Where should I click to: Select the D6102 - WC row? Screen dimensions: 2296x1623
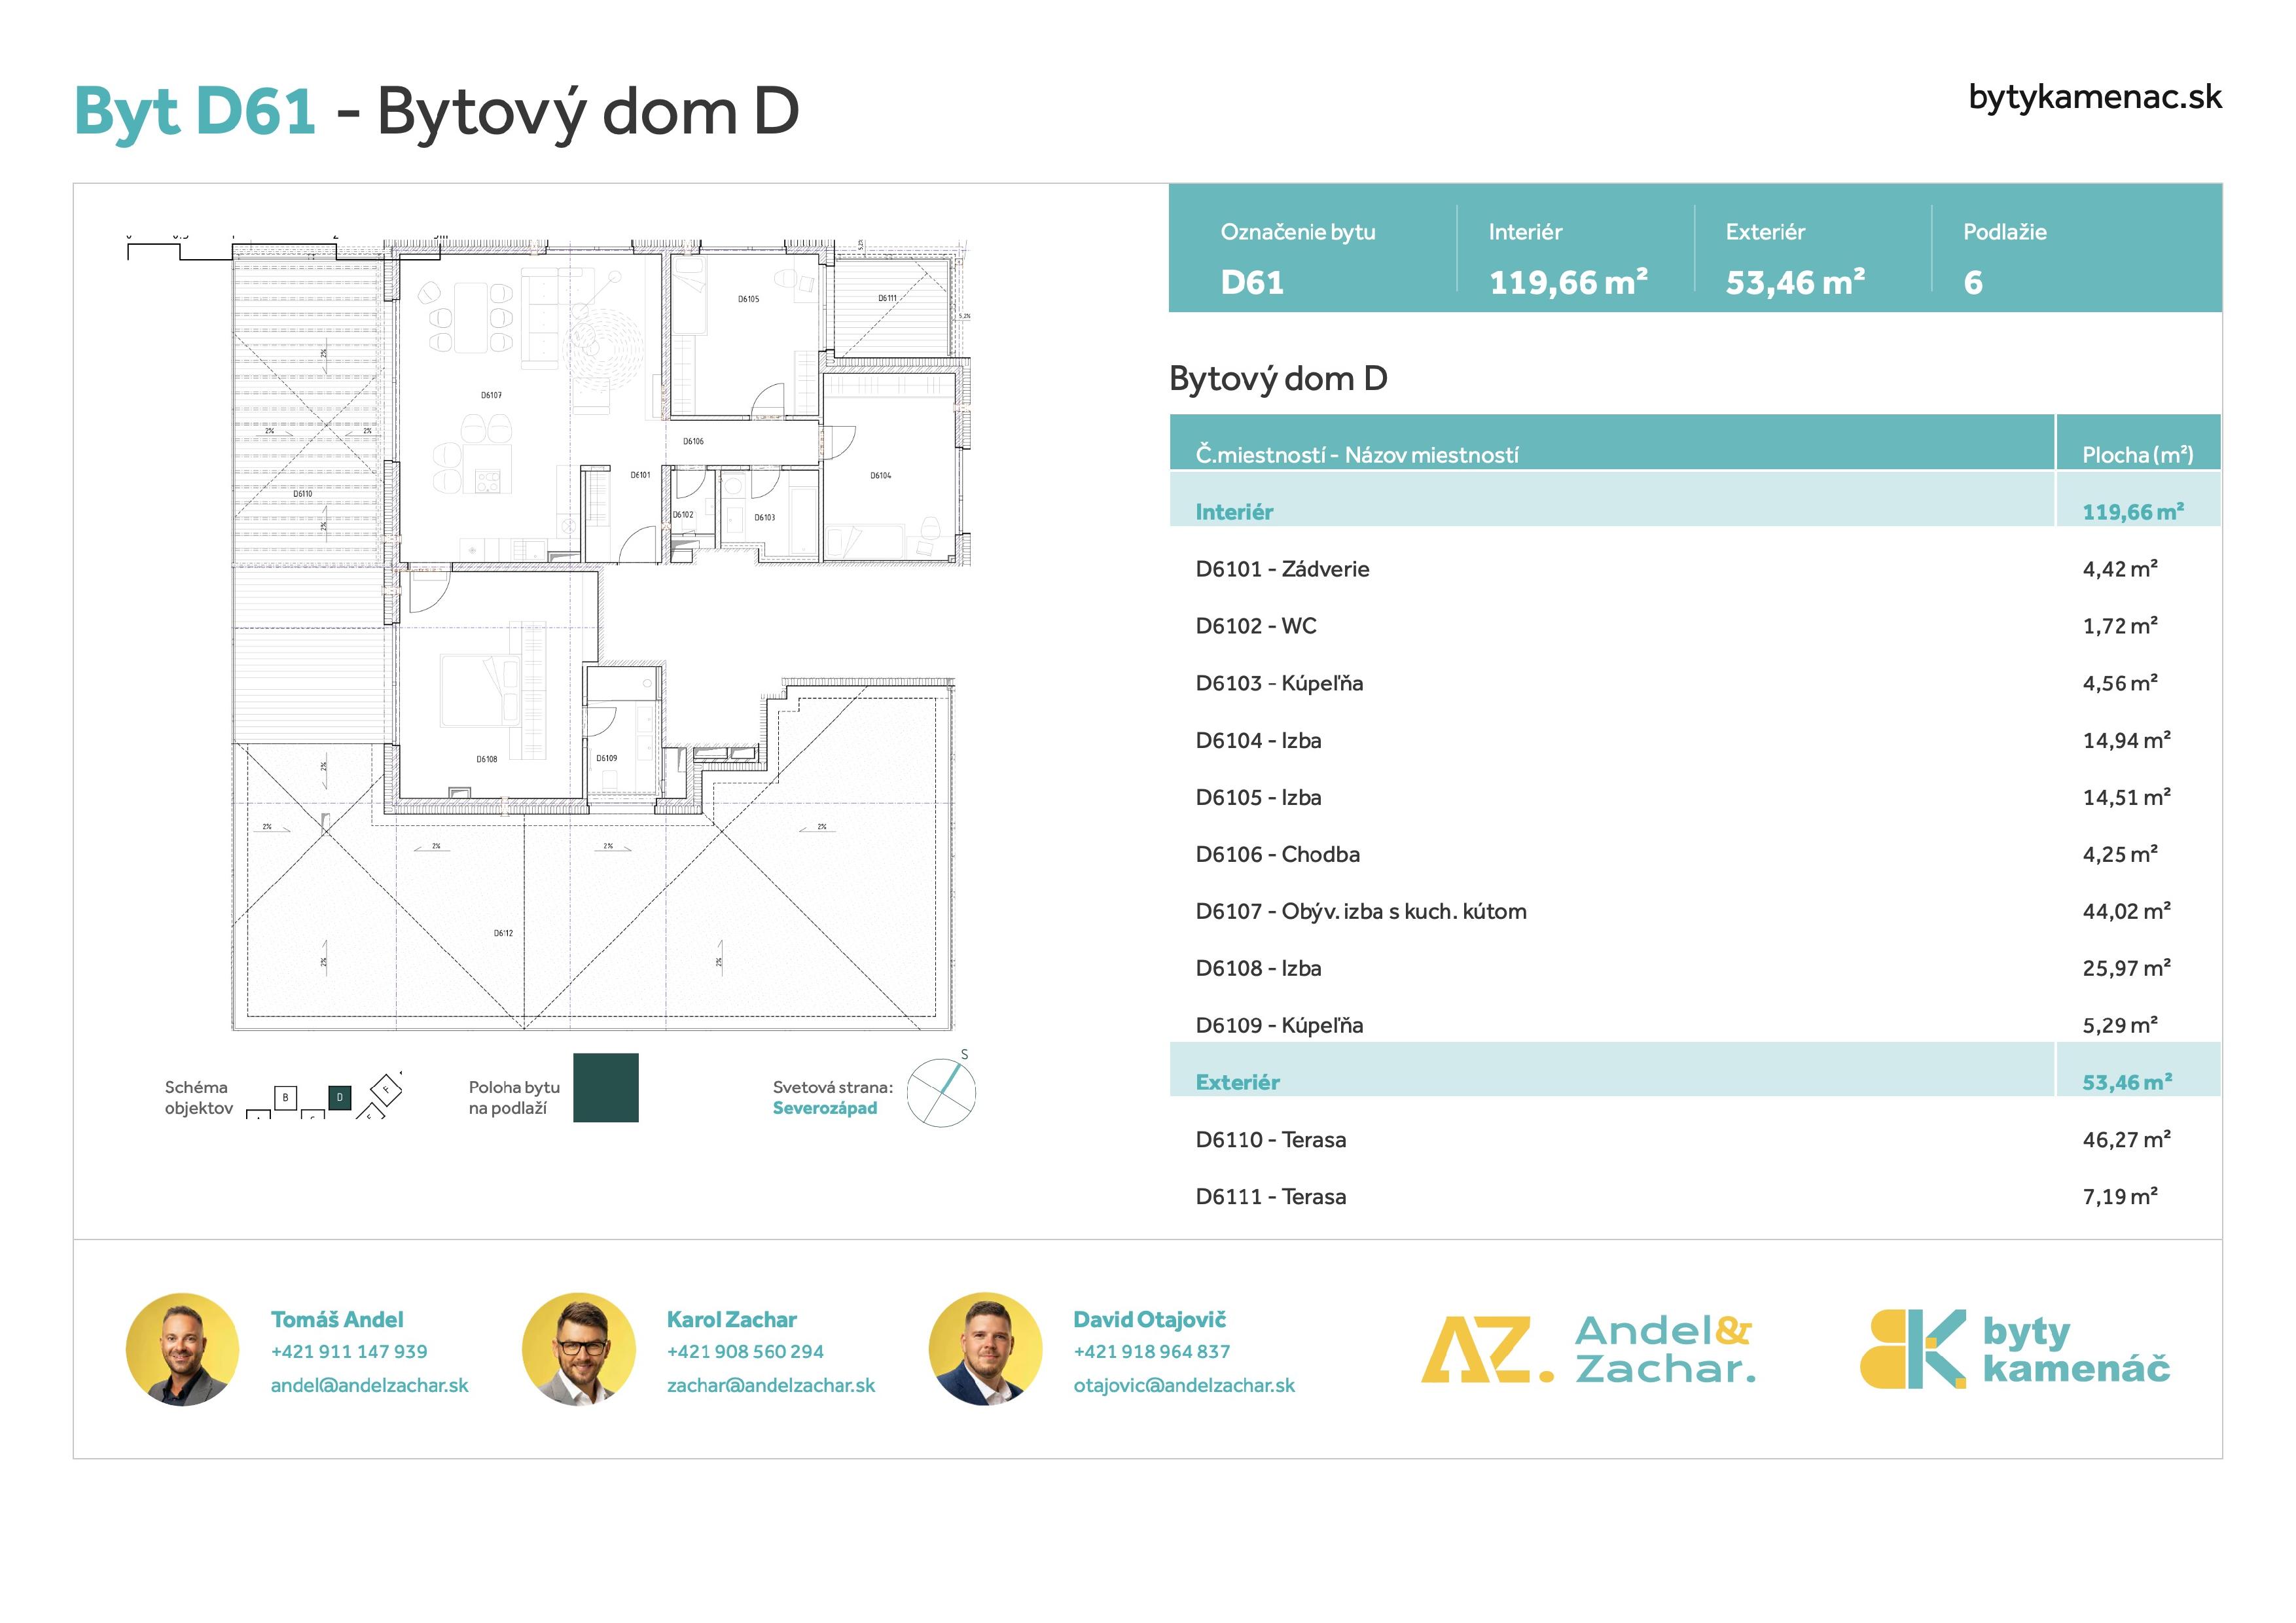(1695, 626)
